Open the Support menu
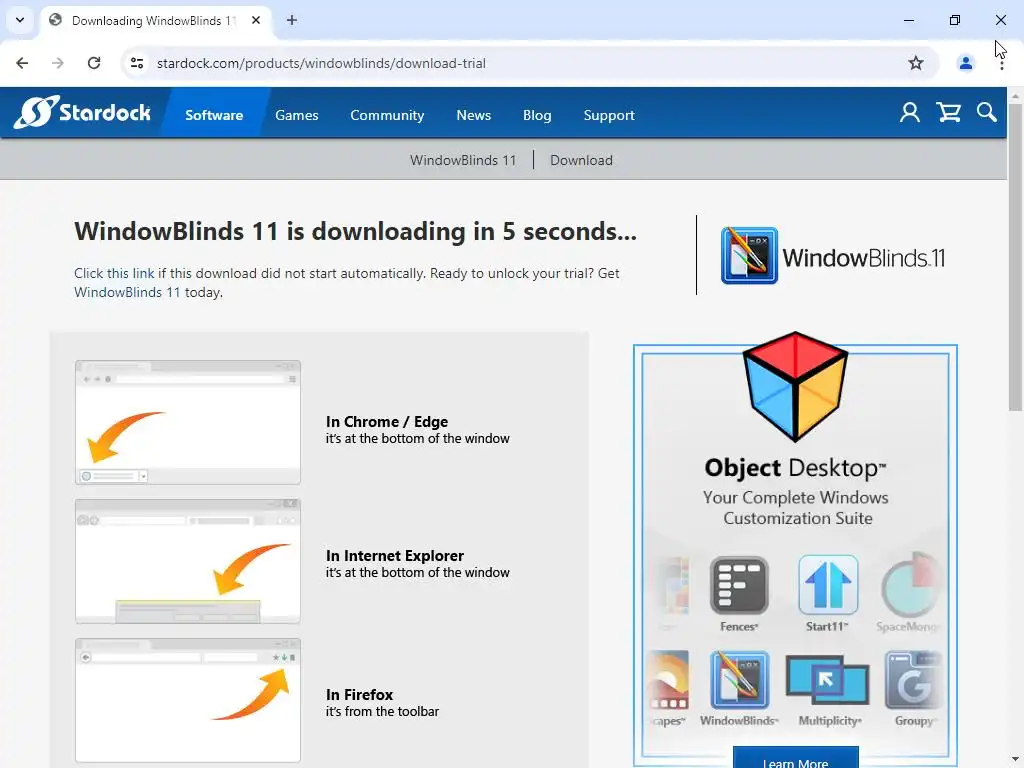Viewport: 1024px width, 768px height. [609, 115]
